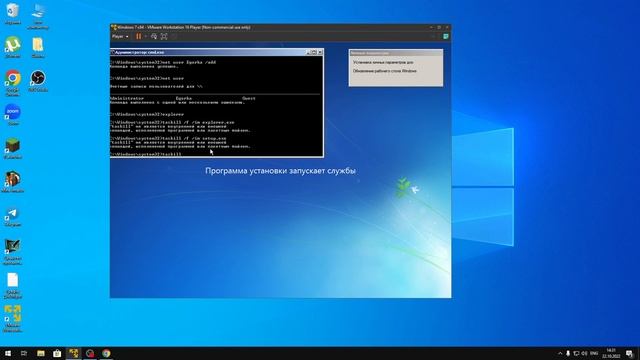
Task: Select the Zoom desktop shortcut
Action: click(x=13, y=114)
